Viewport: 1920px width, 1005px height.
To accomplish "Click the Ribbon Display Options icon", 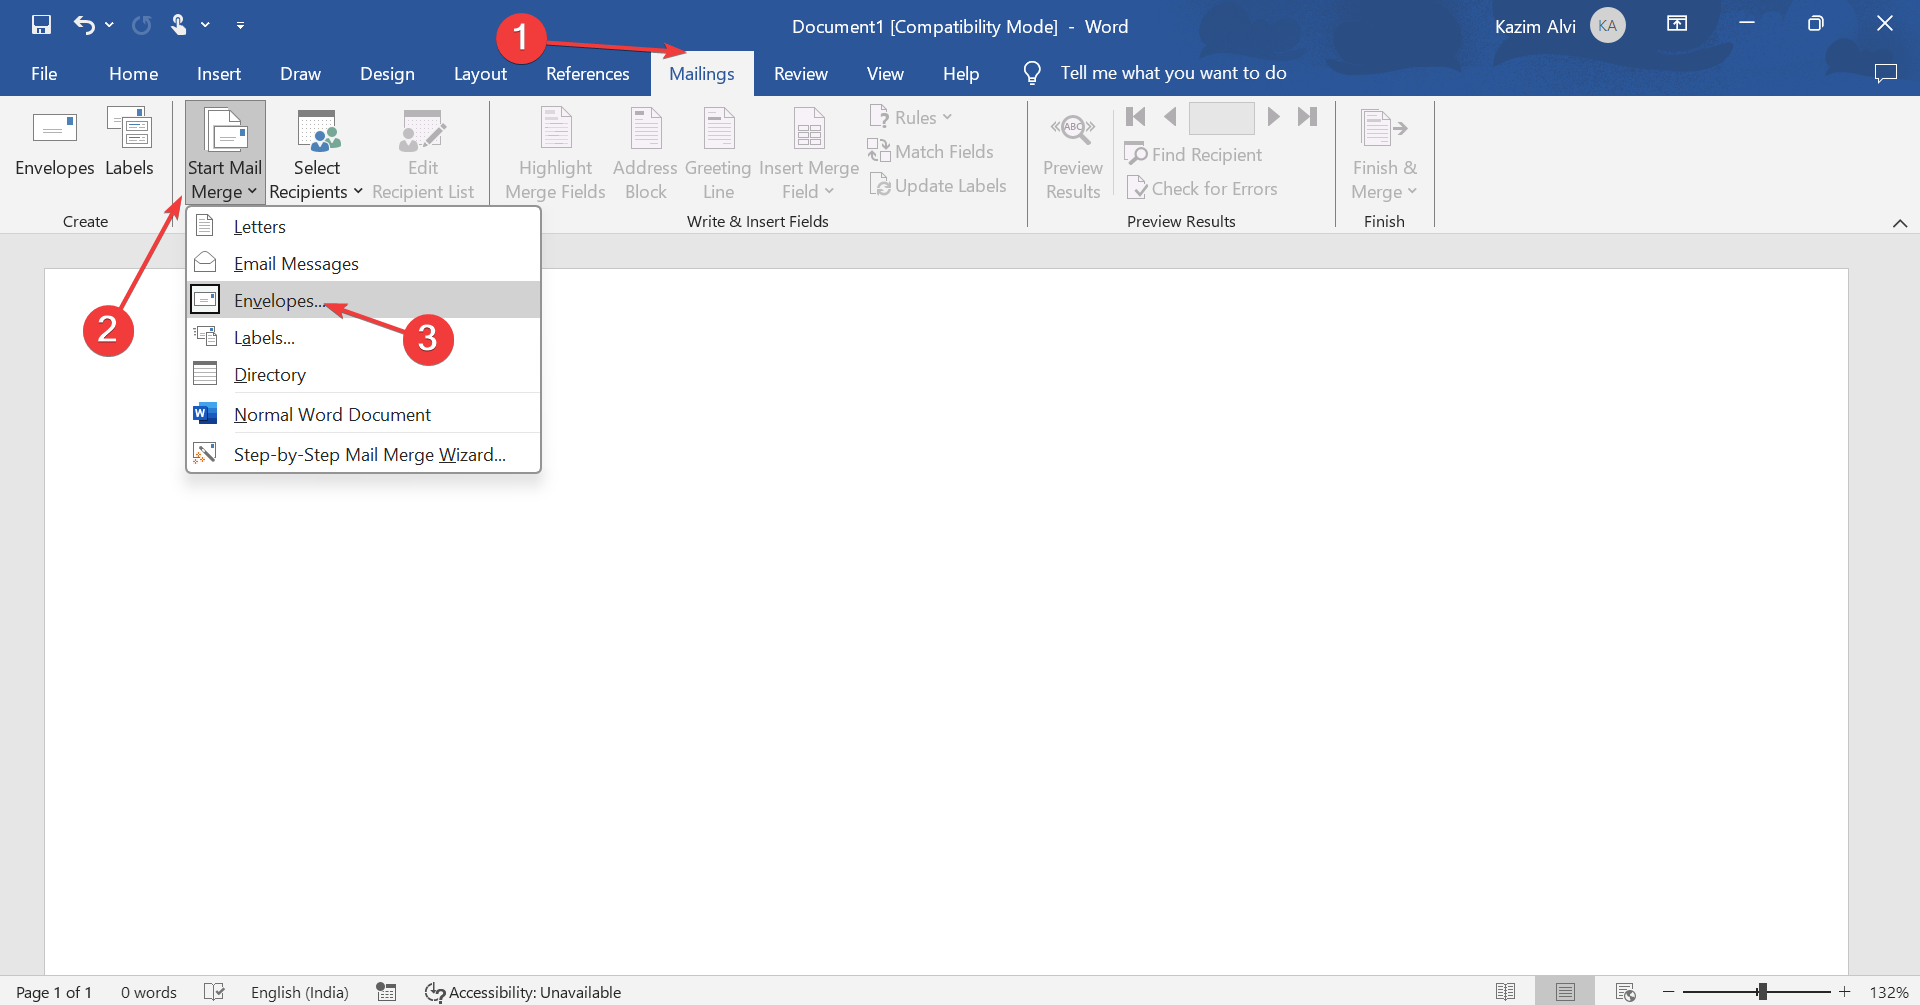I will [1677, 24].
